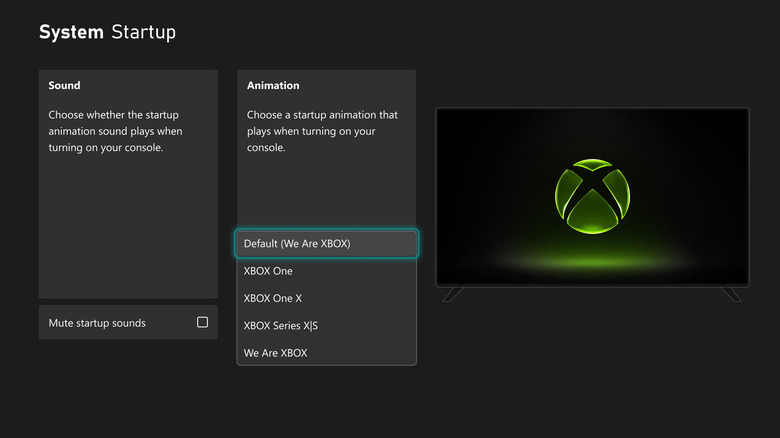Check the Mute startup sounds checkbox

[202, 322]
